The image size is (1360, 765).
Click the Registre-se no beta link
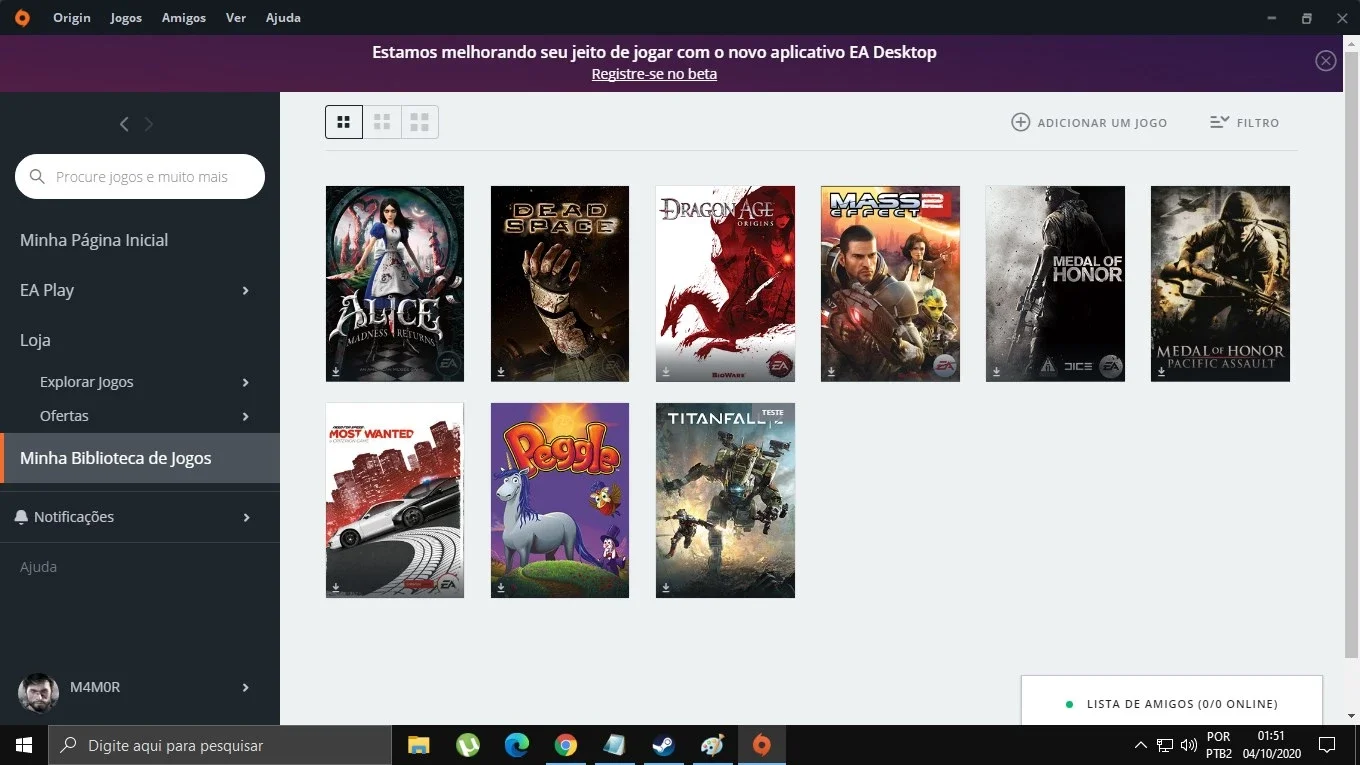pos(654,74)
